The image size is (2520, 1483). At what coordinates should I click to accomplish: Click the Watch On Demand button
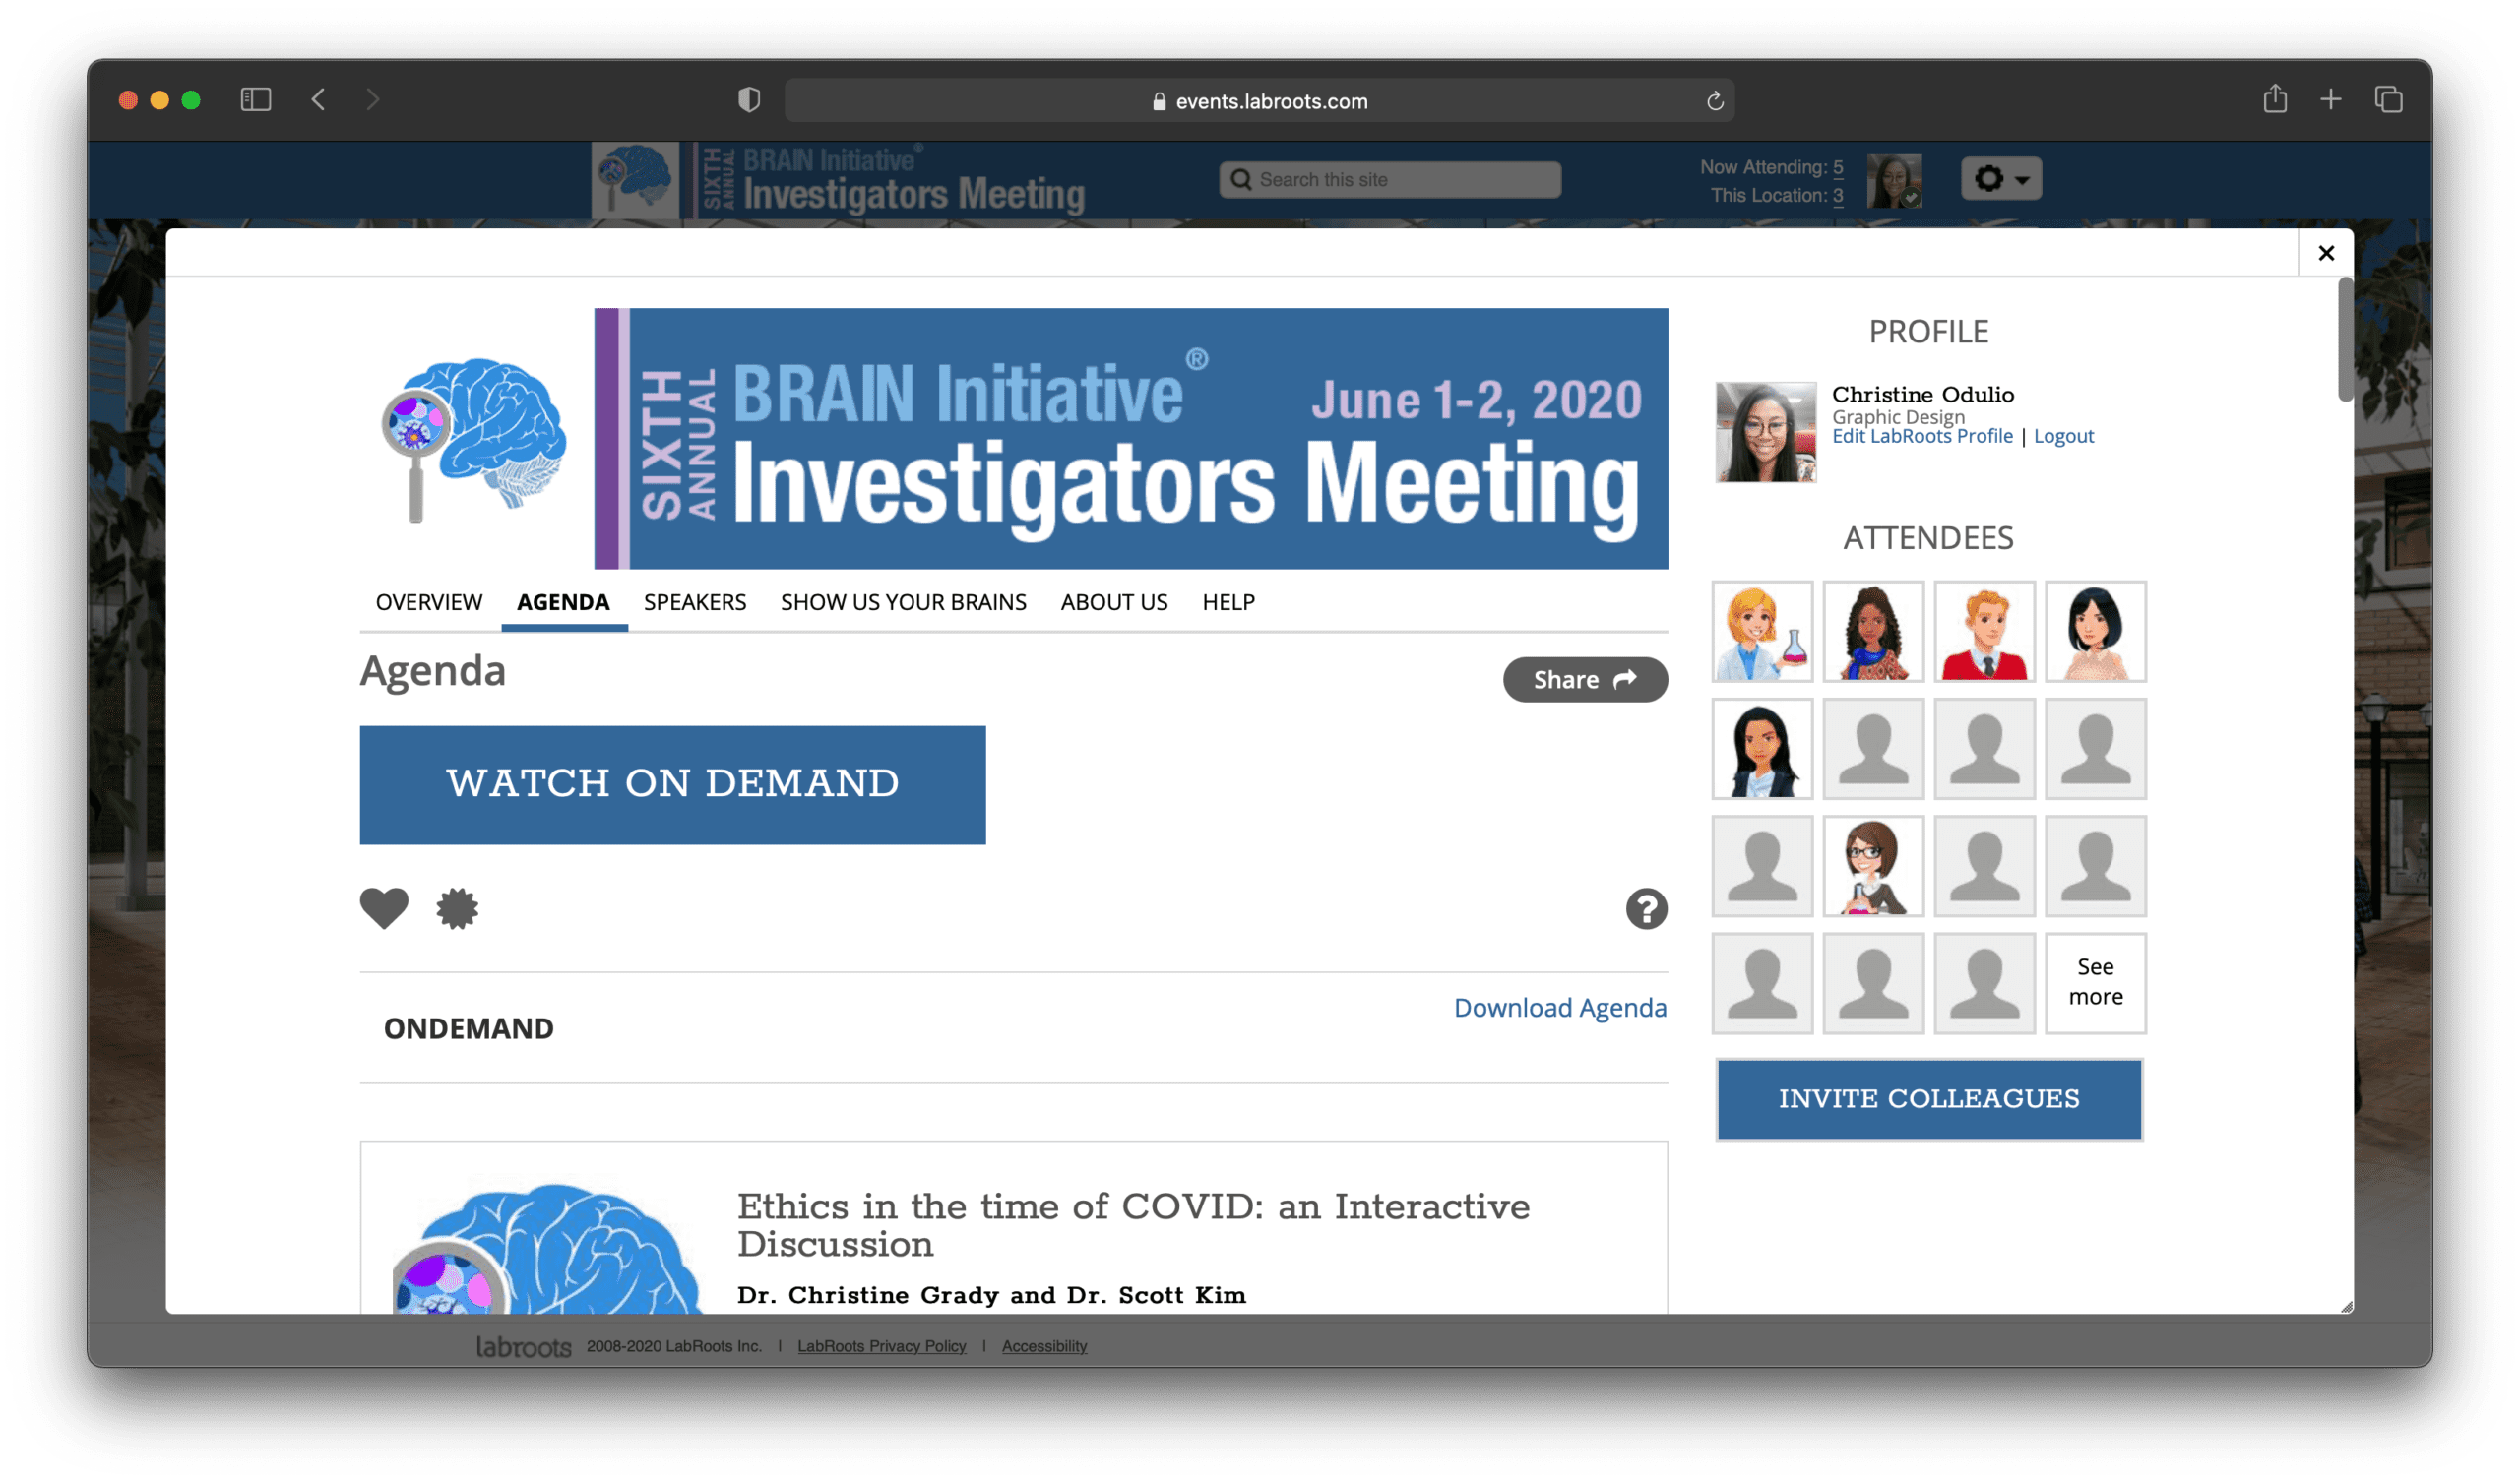pos(672,784)
